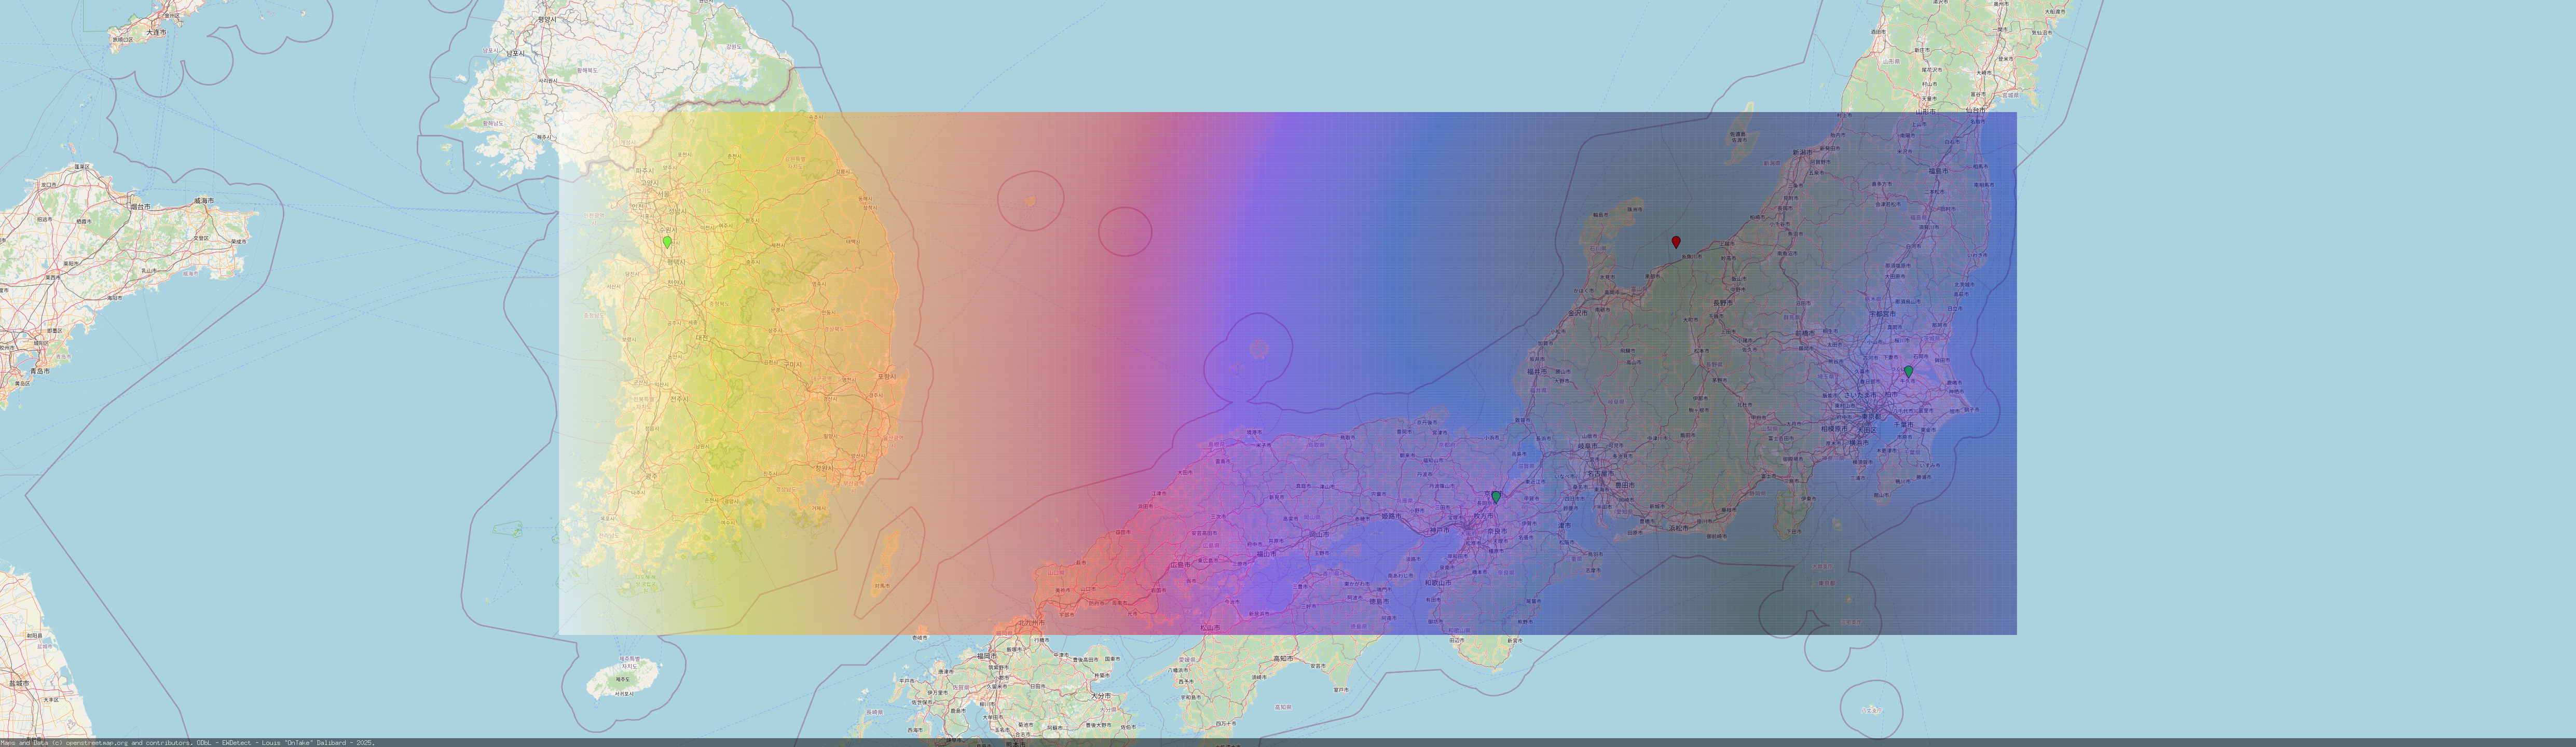Select the green marker northeast of Tokyo
Image resolution: width=2576 pixels, height=747 pixels.
click(1908, 371)
